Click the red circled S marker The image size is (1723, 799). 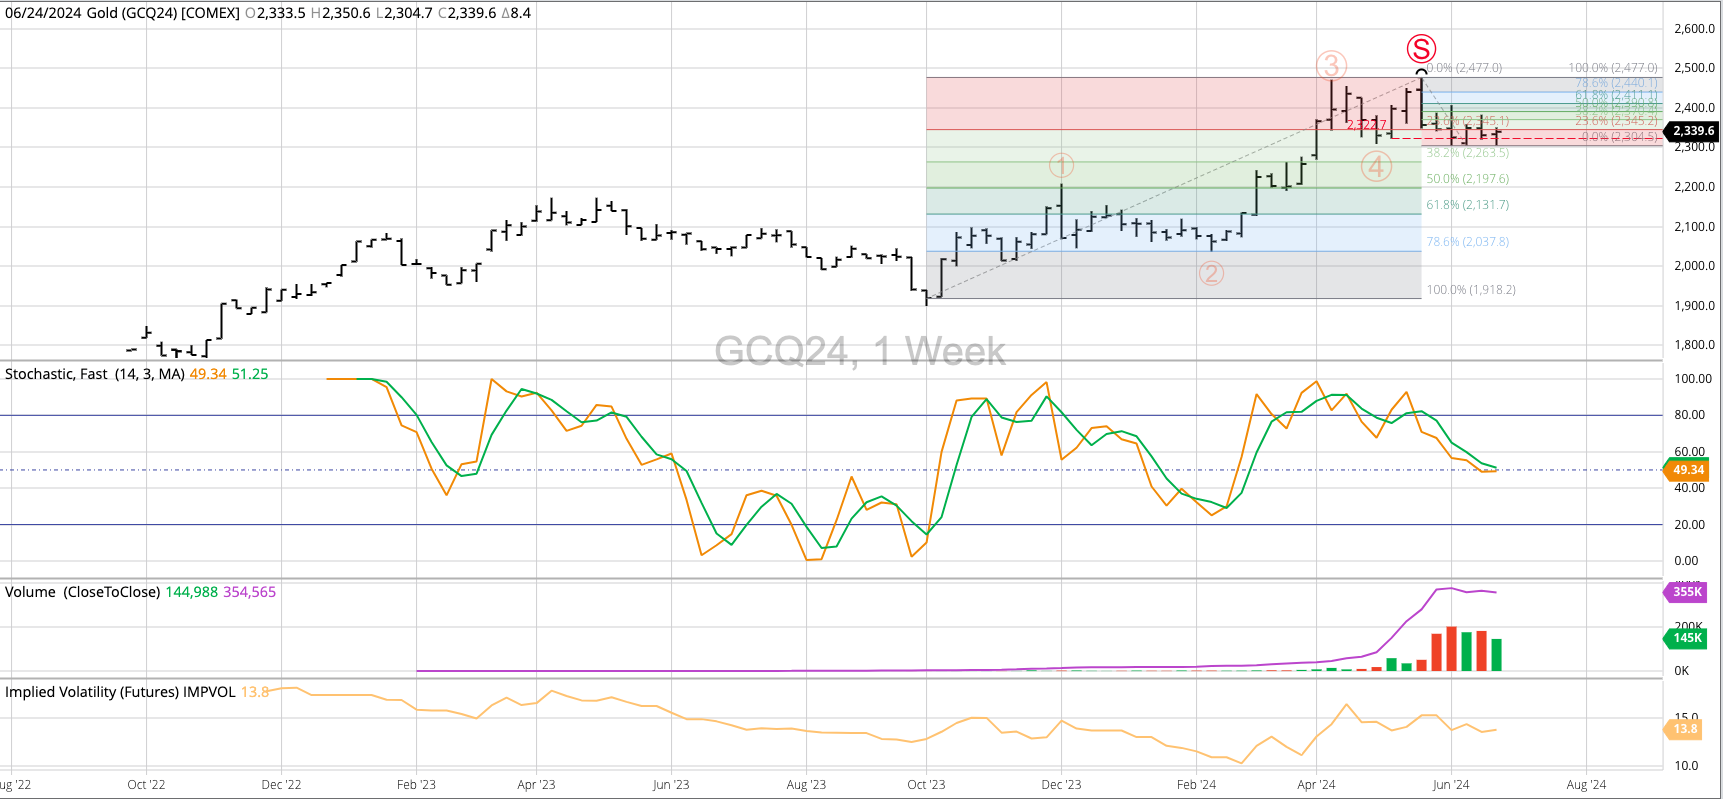click(x=1421, y=48)
